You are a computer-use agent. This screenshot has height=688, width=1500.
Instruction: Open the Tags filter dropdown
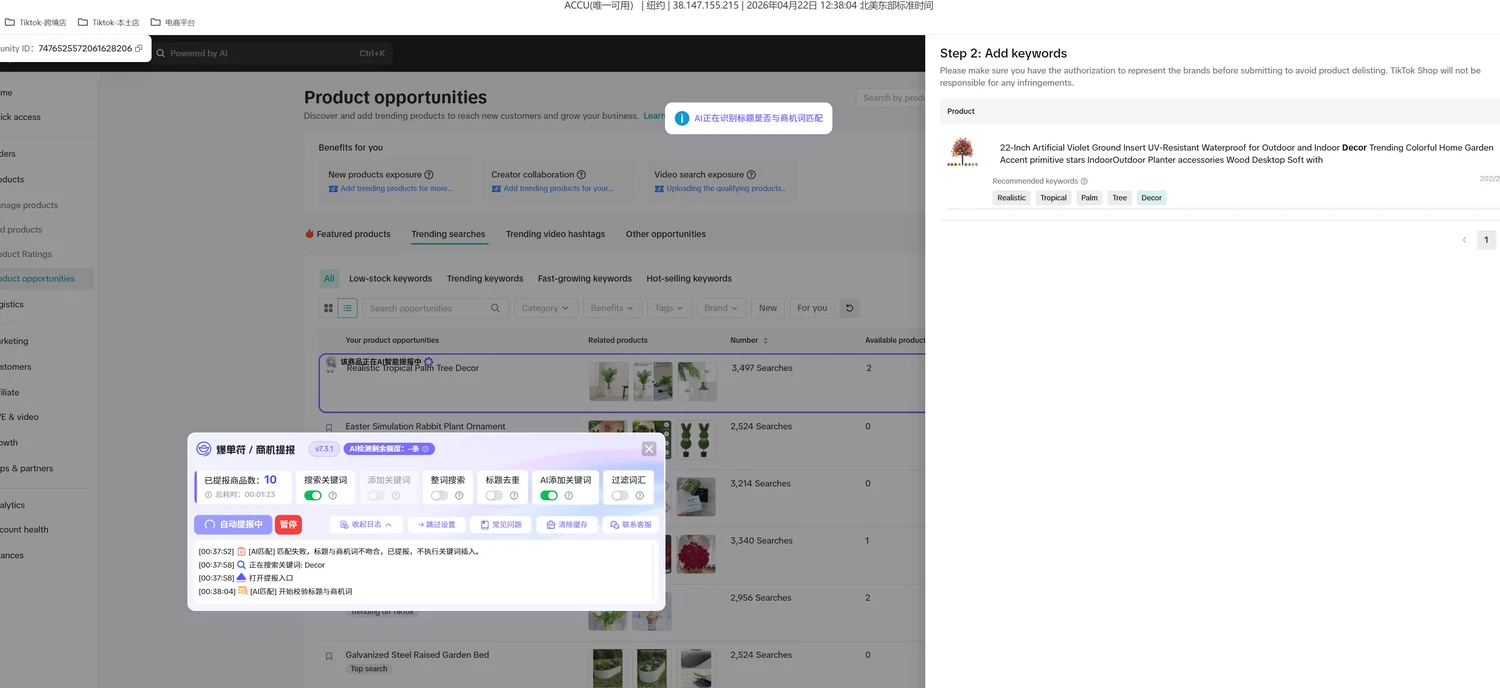pos(670,308)
